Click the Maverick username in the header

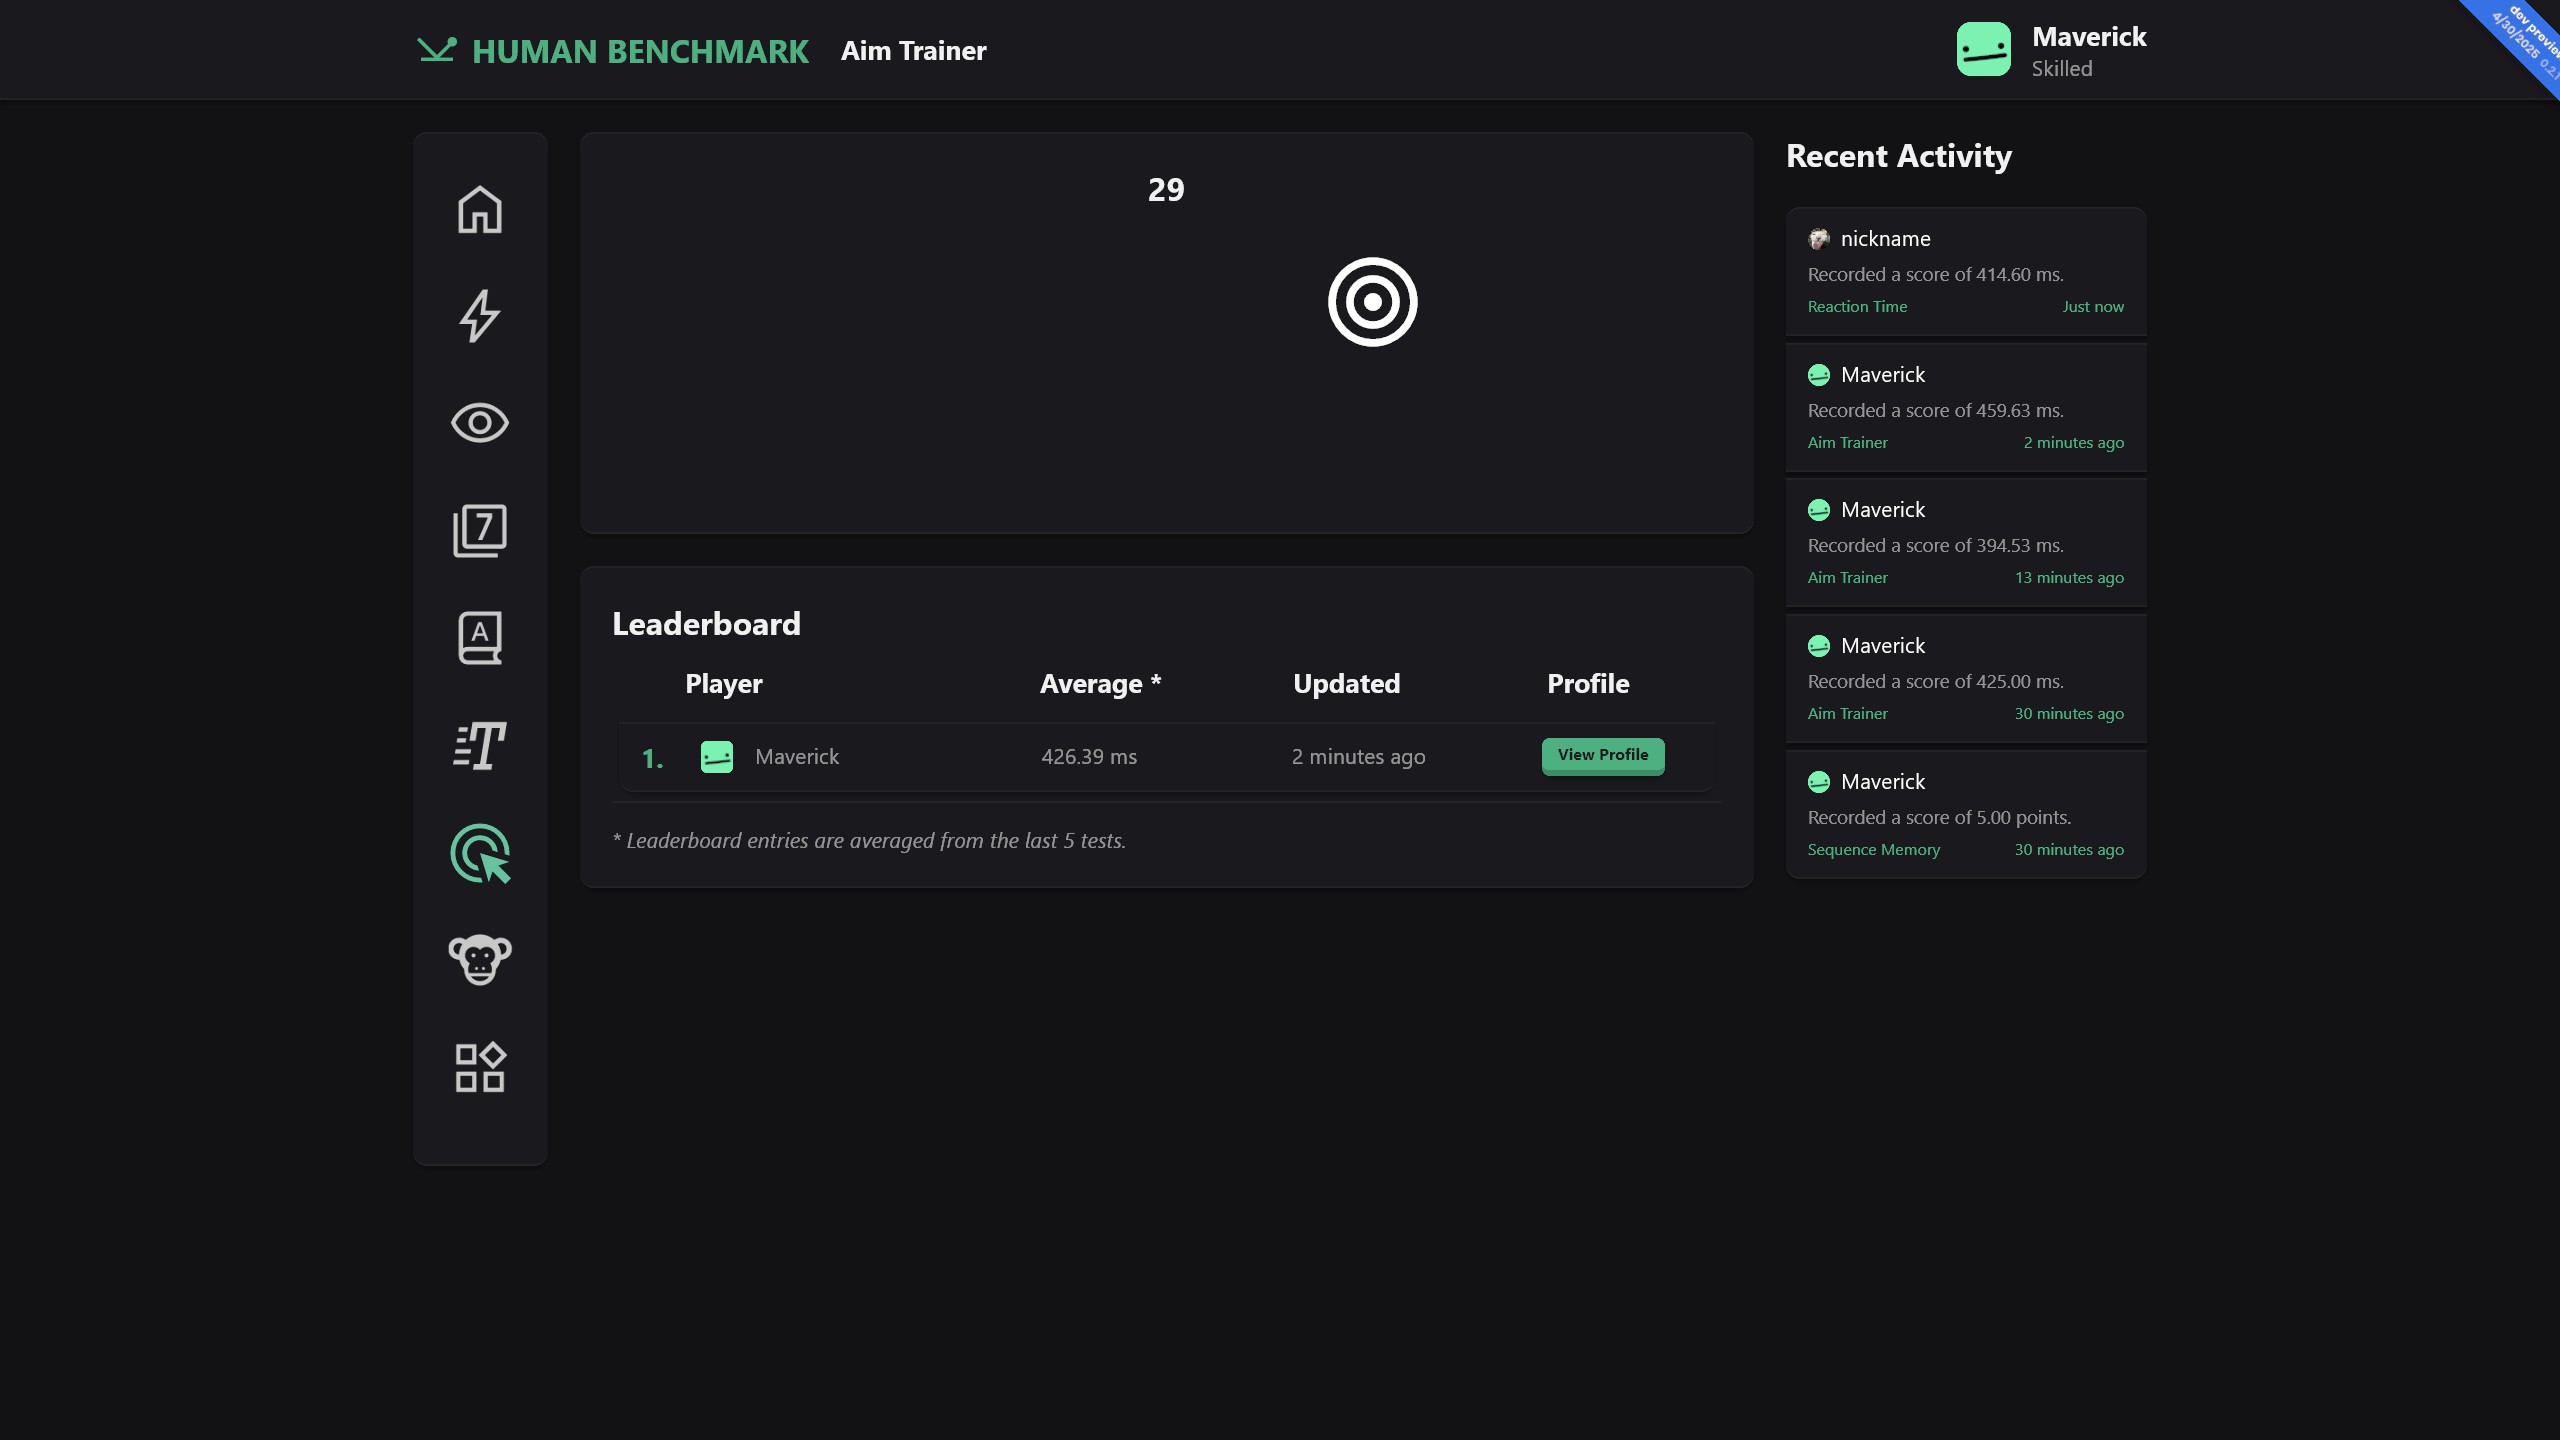(2089, 36)
